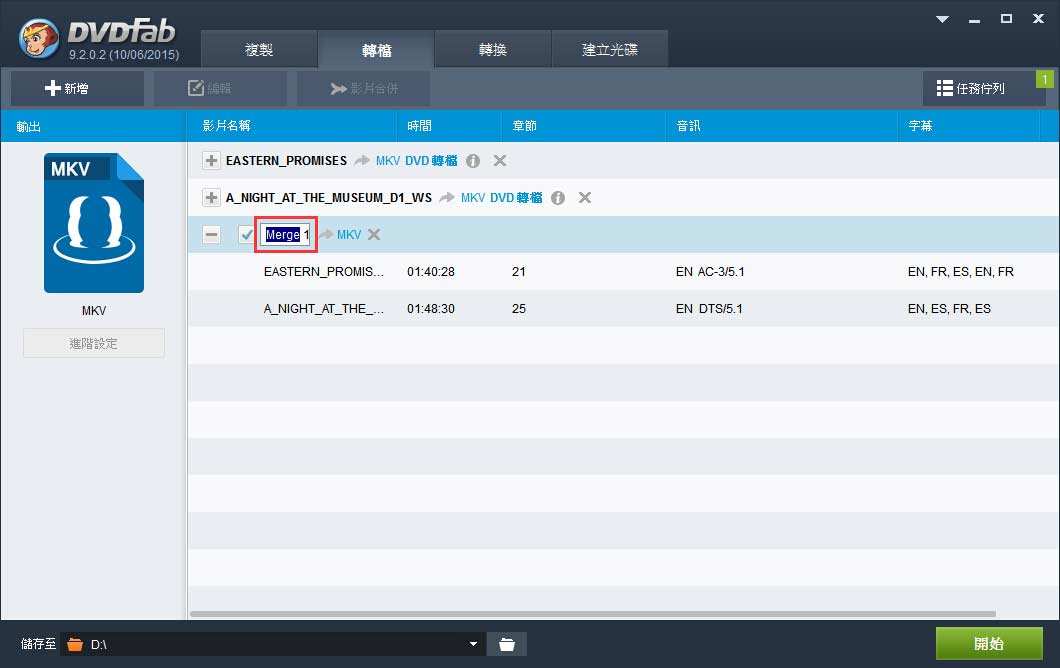Open the output folder browse icon

point(507,644)
